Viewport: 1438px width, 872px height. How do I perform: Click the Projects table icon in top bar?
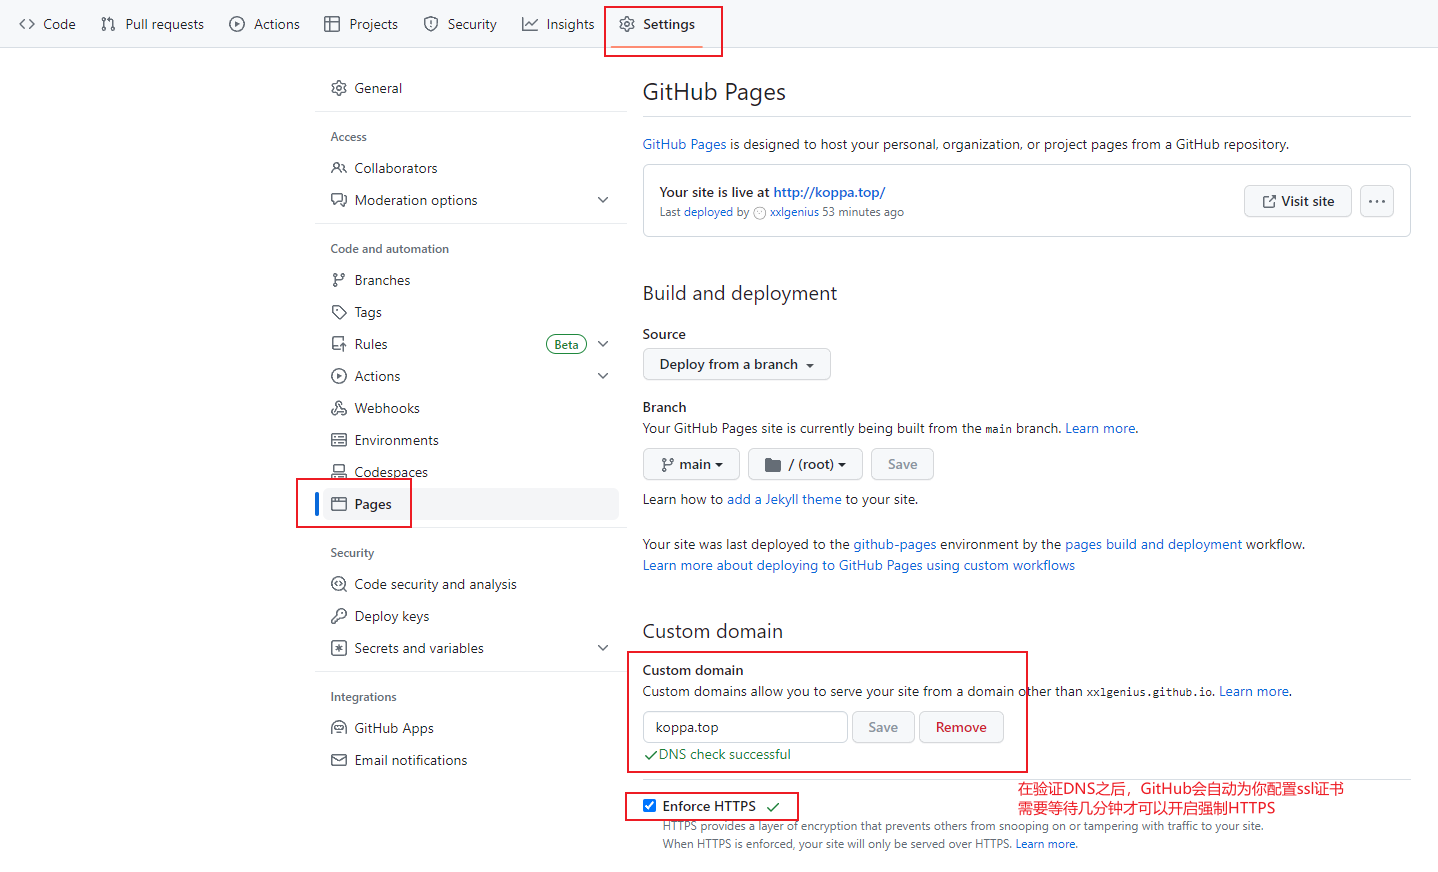(x=332, y=24)
